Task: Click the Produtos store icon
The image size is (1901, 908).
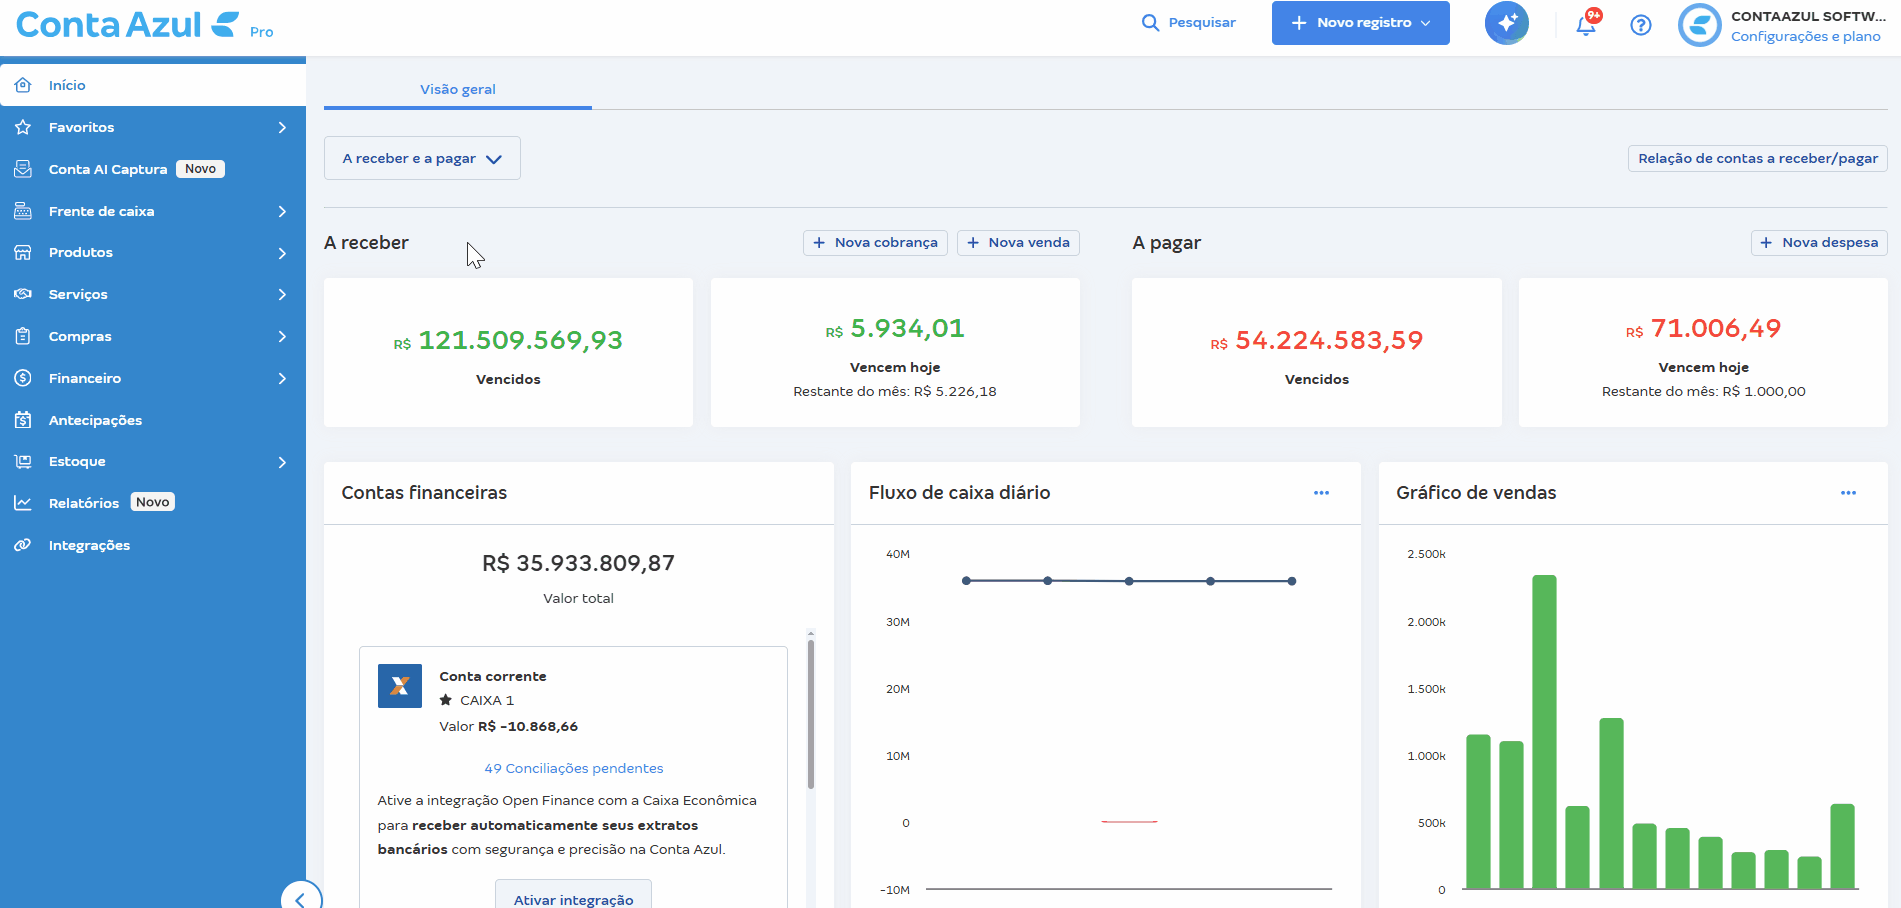Action: coord(23,252)
